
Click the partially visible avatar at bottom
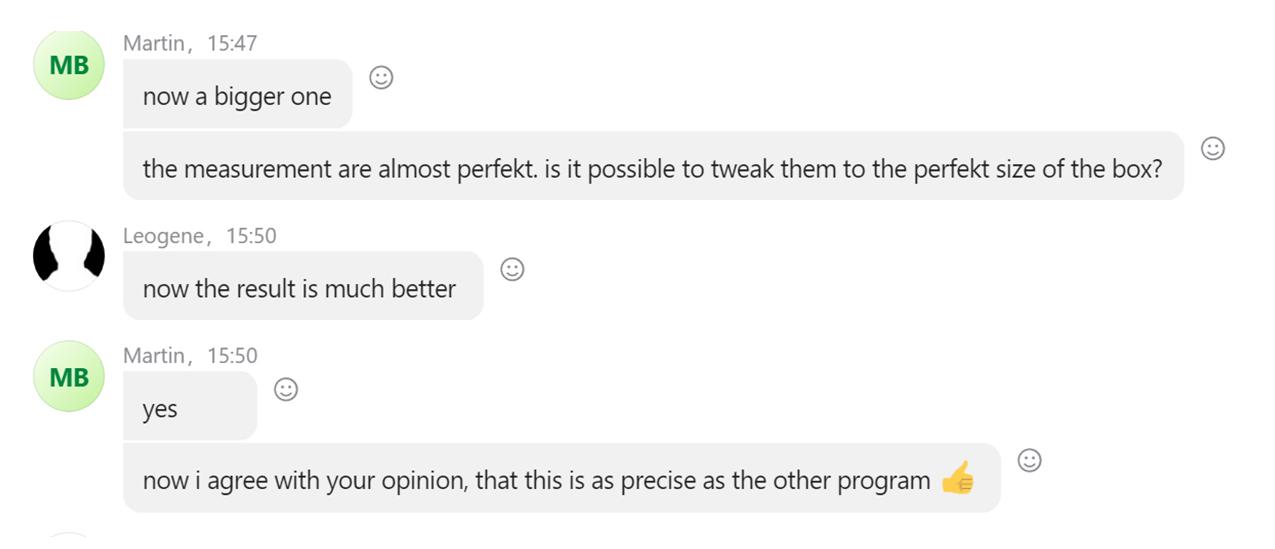tap(69, 541)
